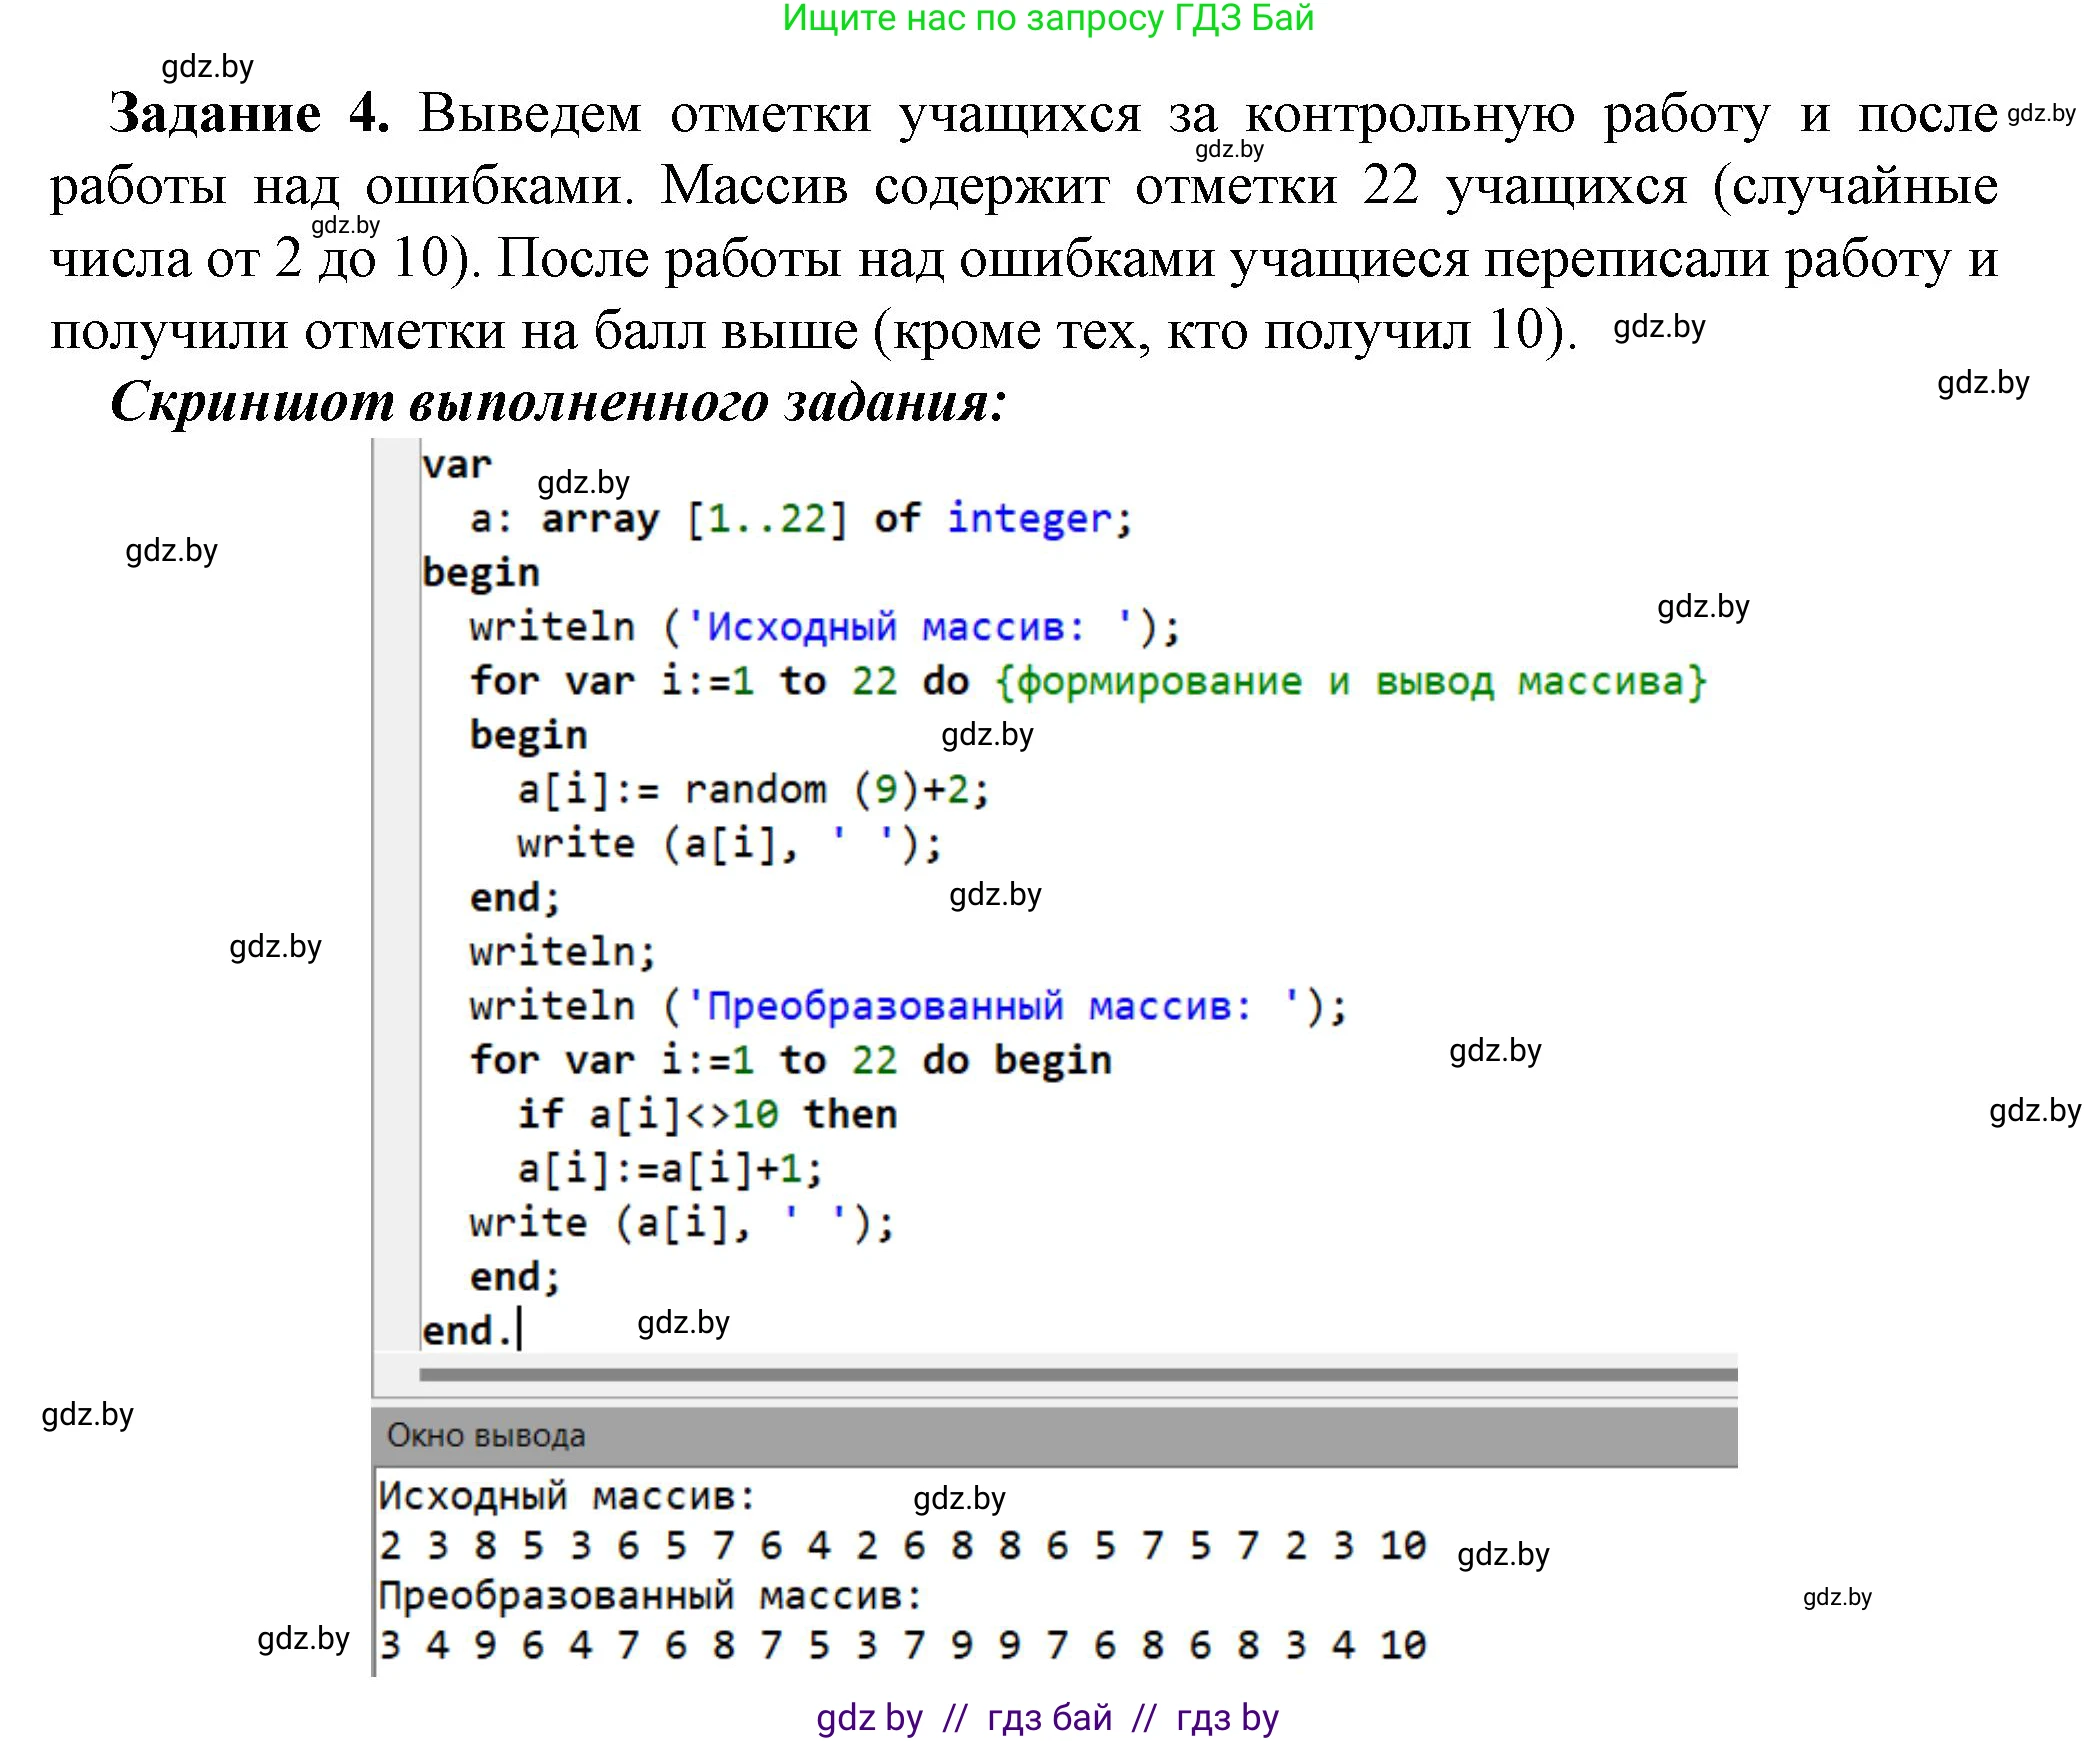Click the 'Исходный массив:' label in output window
The width and height of the screenshot is (2099, 1741).
[566, 1496]
